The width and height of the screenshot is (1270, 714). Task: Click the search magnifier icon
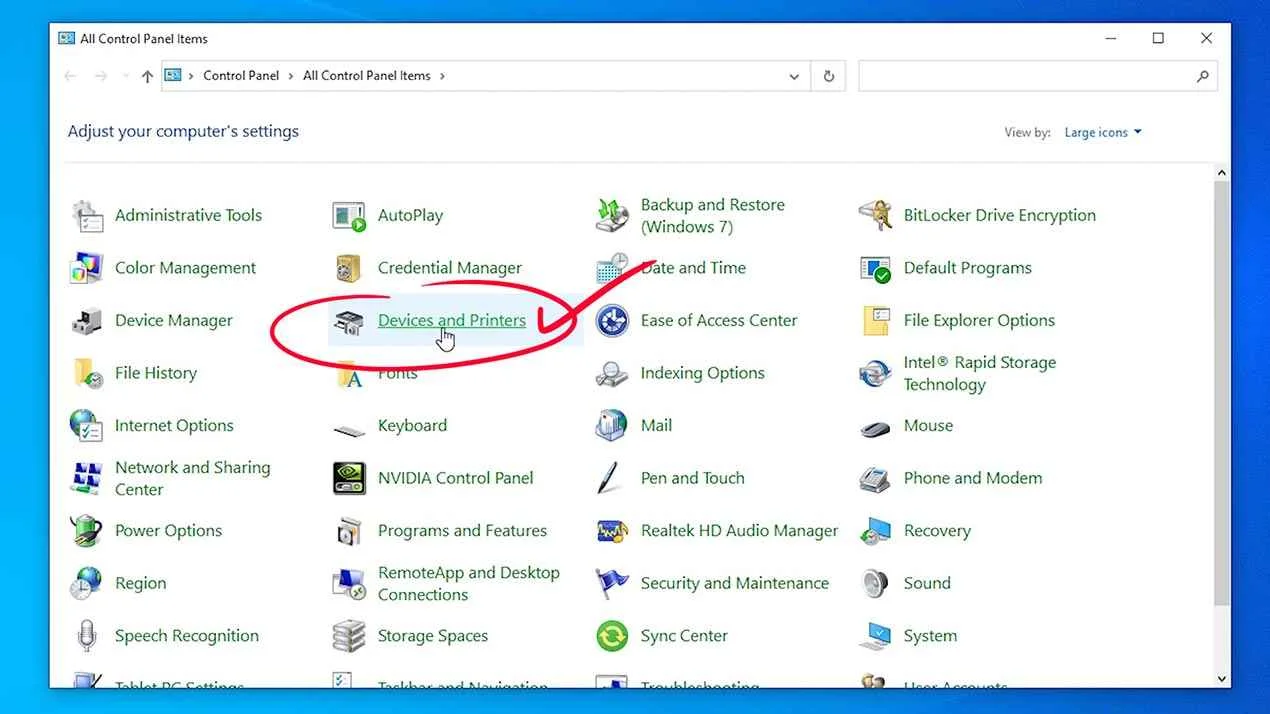pyautogui.click(x=1203, y=76)
